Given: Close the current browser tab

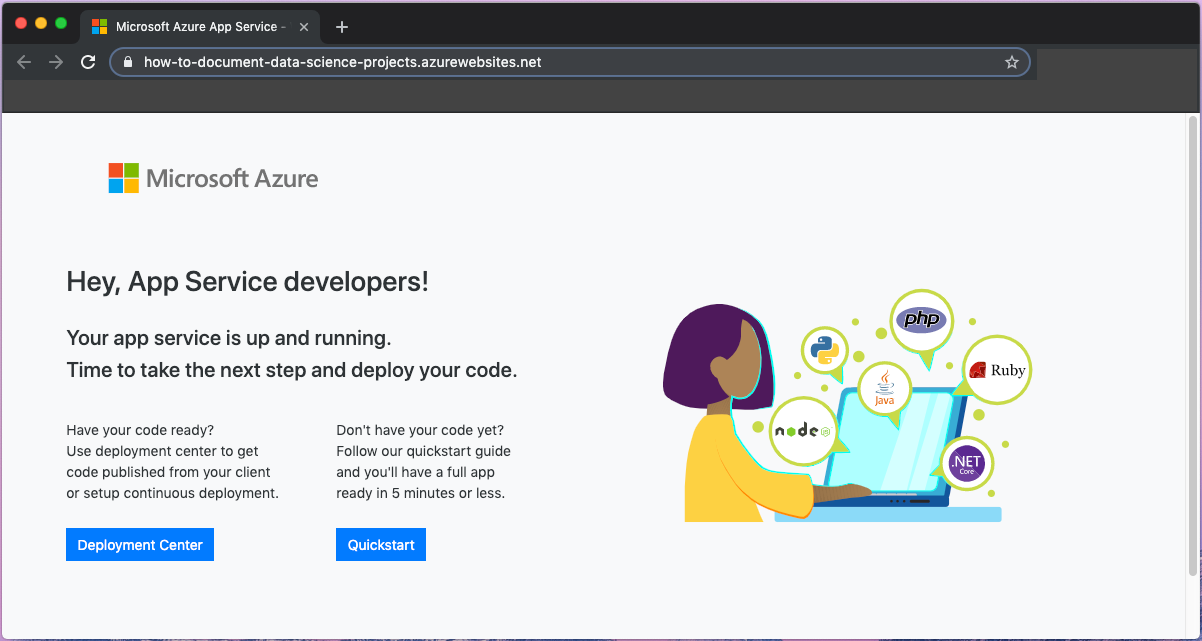Looking at the screenshot, I should click(x=303, y=27).
